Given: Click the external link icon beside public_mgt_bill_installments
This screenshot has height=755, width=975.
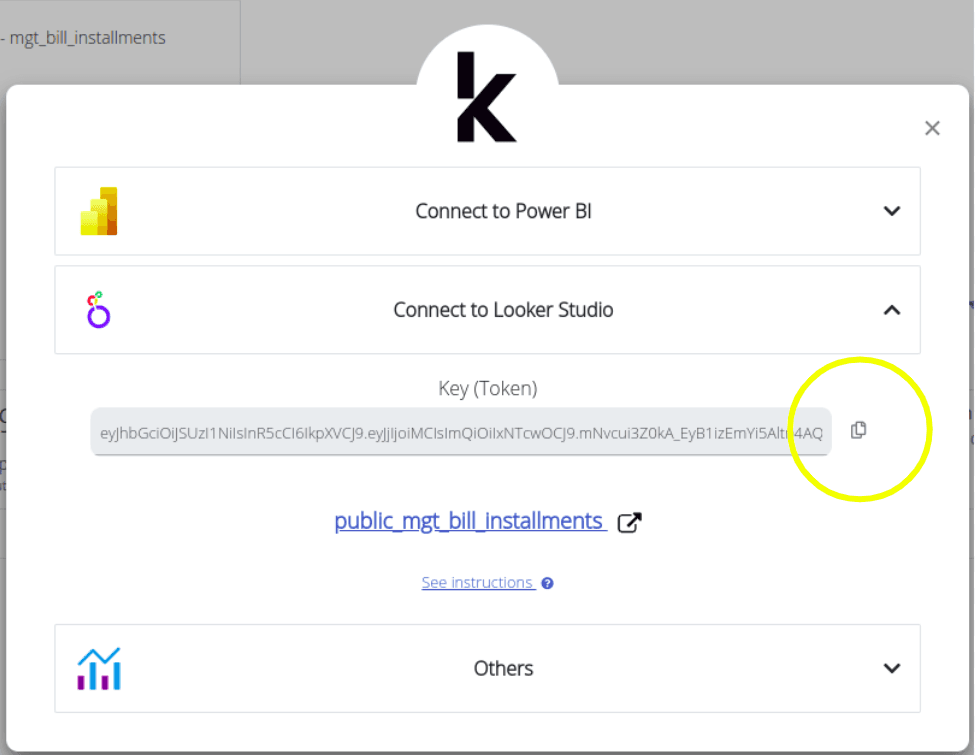Looking at the screenshot, I should click(629, 522).
